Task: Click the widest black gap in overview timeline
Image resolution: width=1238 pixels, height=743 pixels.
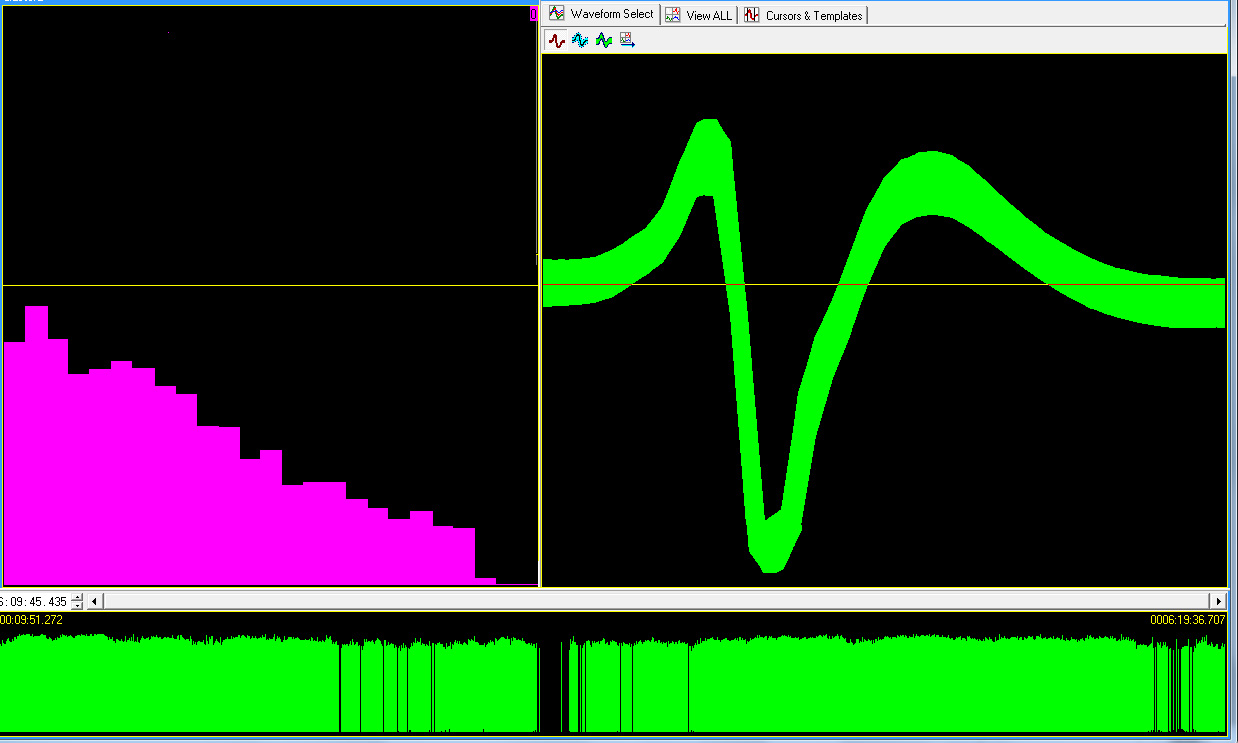Action: click(553, 690)
